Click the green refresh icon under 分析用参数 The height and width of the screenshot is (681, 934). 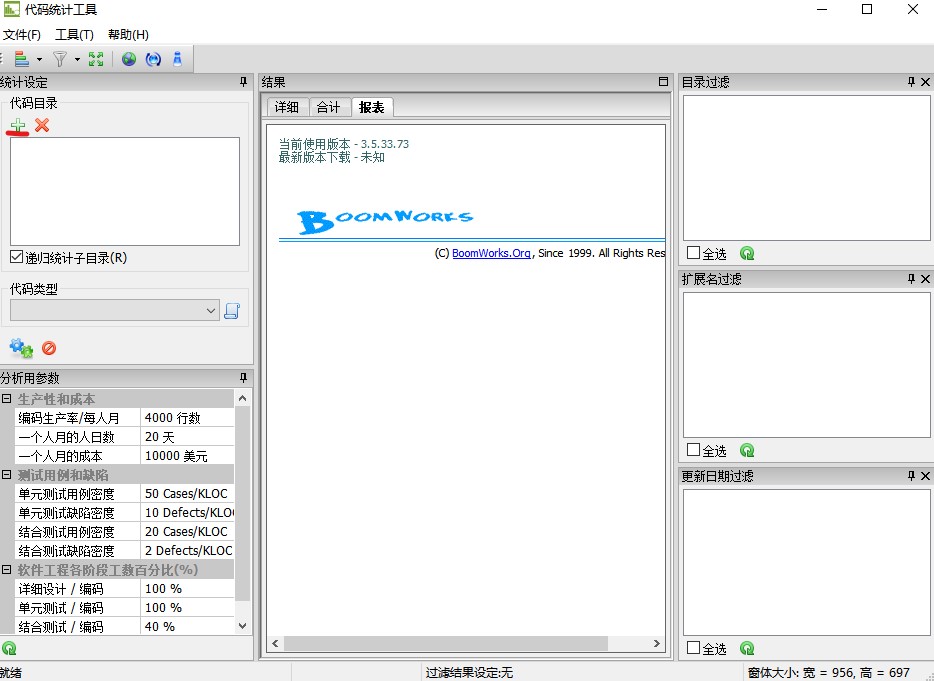pyautogui.click(x=9, y=648)
